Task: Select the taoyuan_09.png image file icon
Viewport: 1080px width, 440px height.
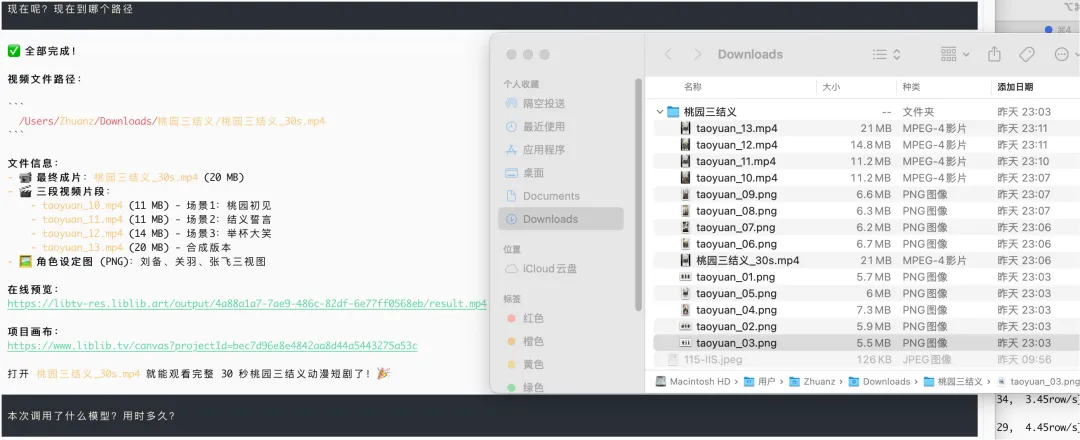Action: point(685,194)
